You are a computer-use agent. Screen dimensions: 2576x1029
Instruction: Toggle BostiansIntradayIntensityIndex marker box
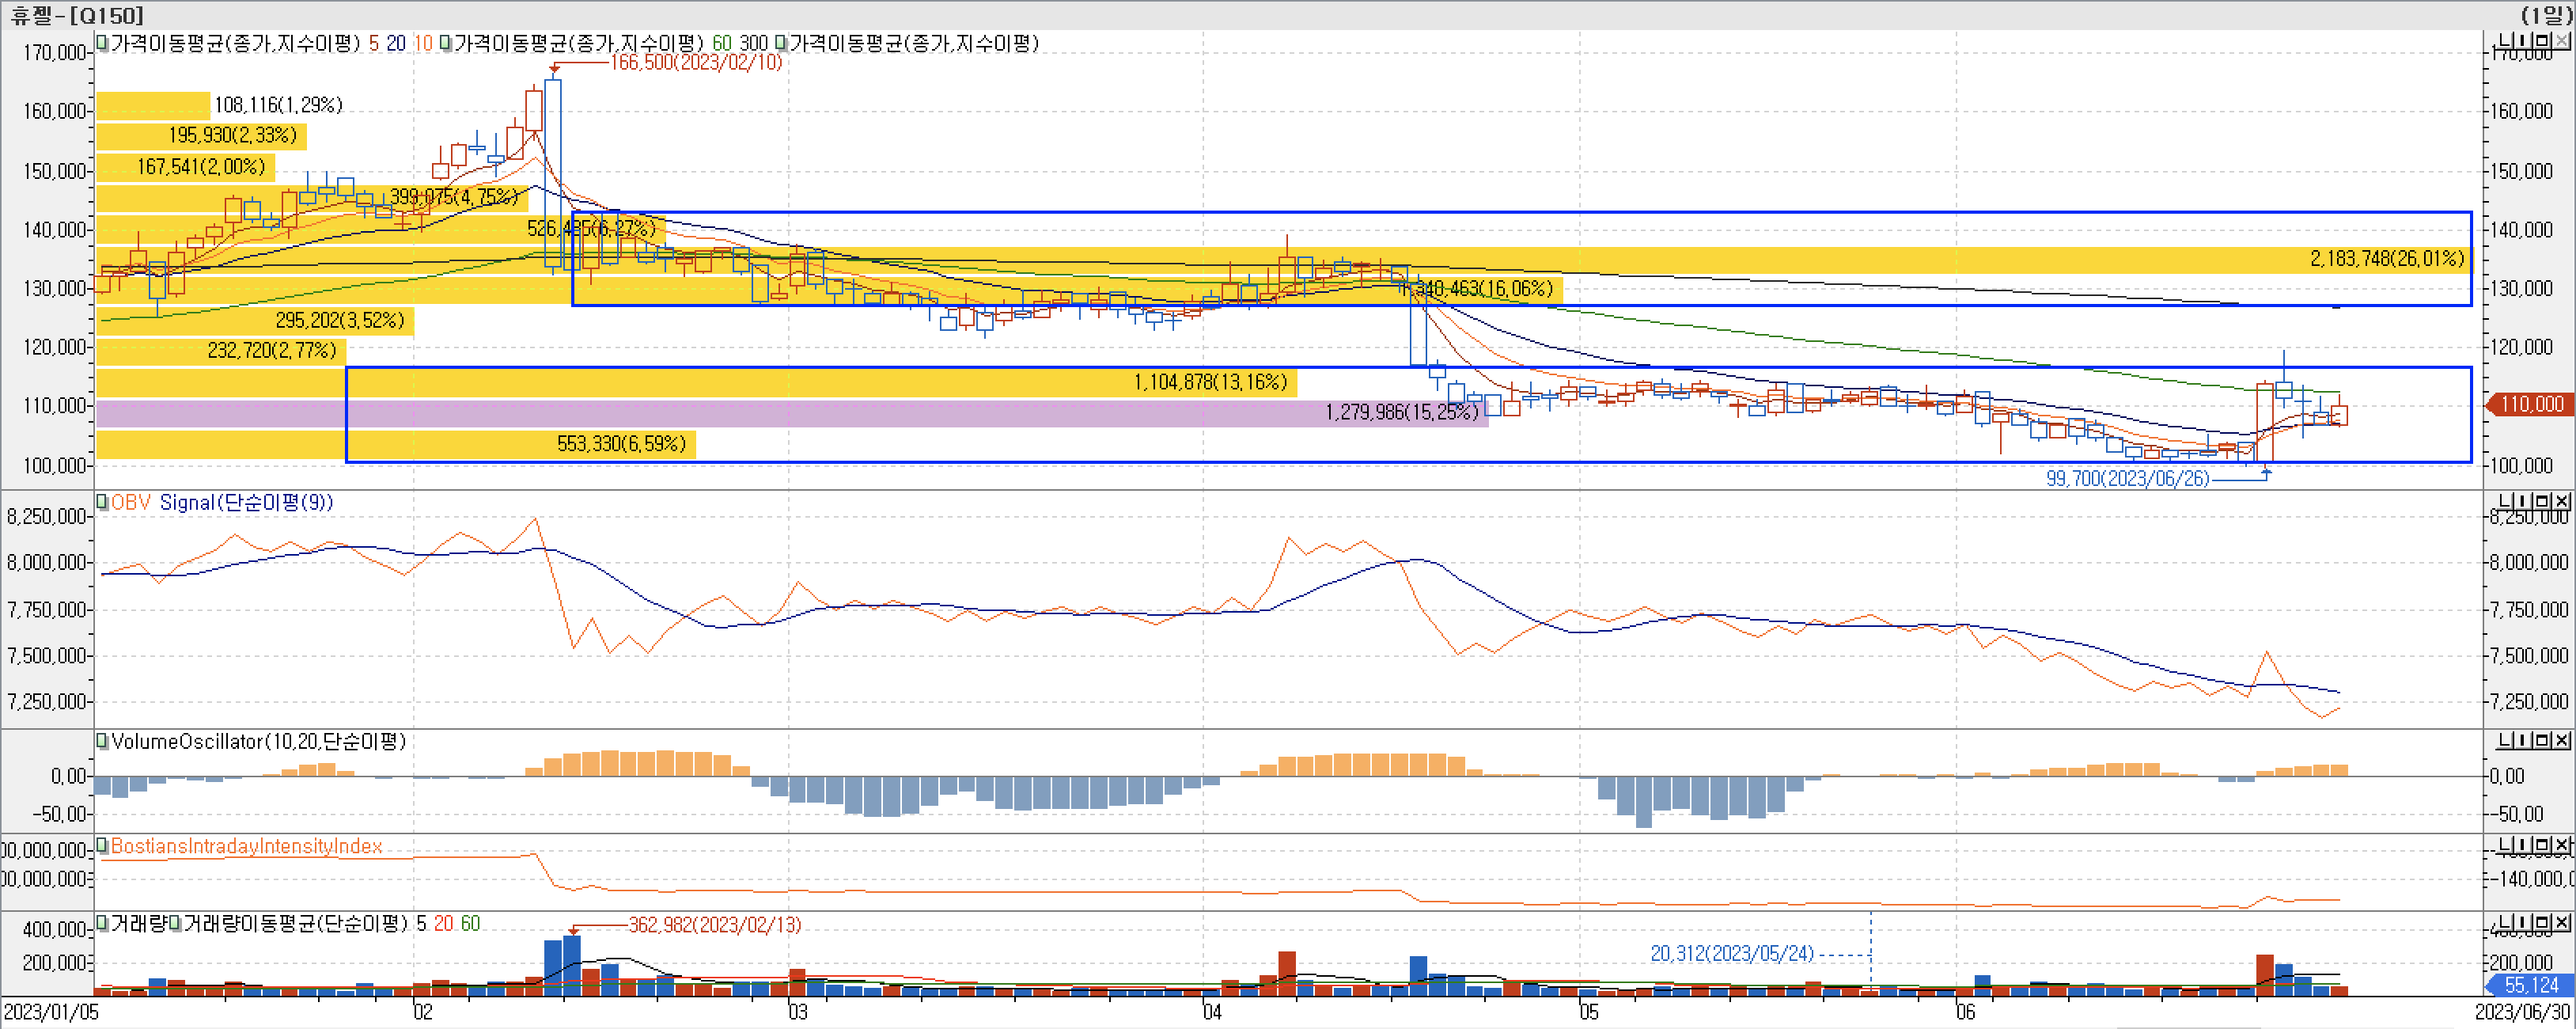[102, 846]
